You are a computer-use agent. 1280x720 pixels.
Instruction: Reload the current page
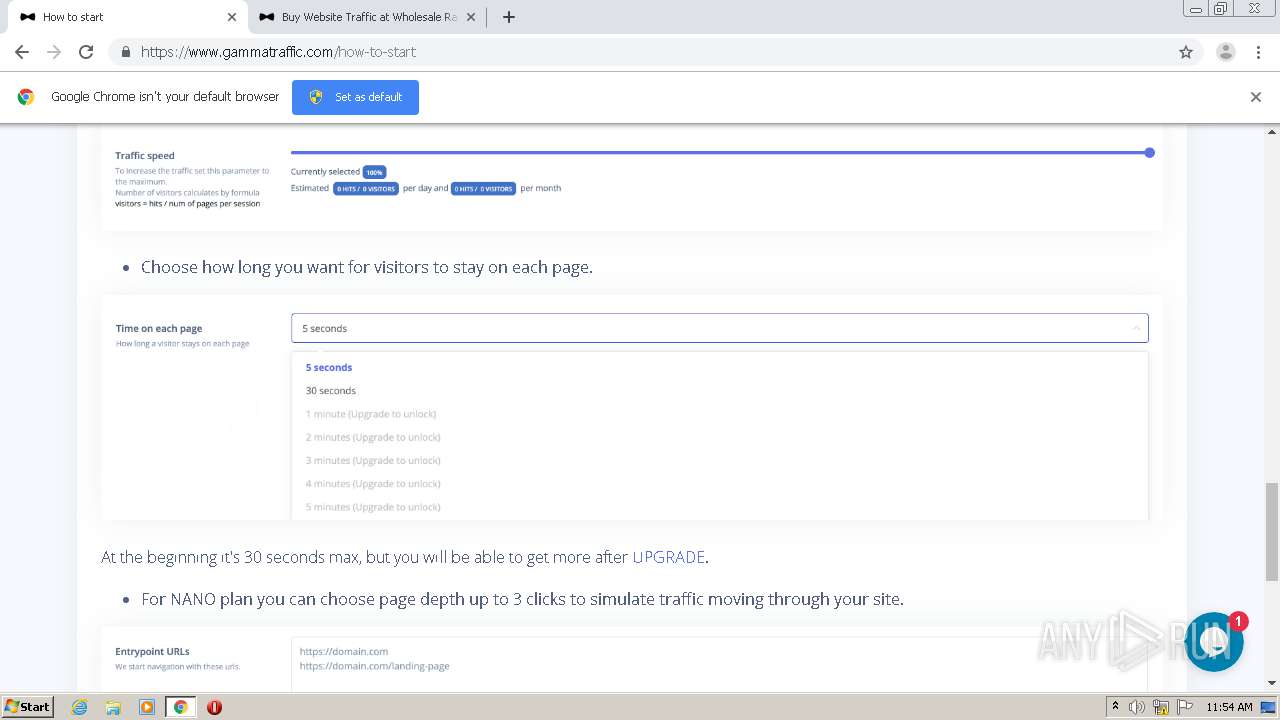86,52
